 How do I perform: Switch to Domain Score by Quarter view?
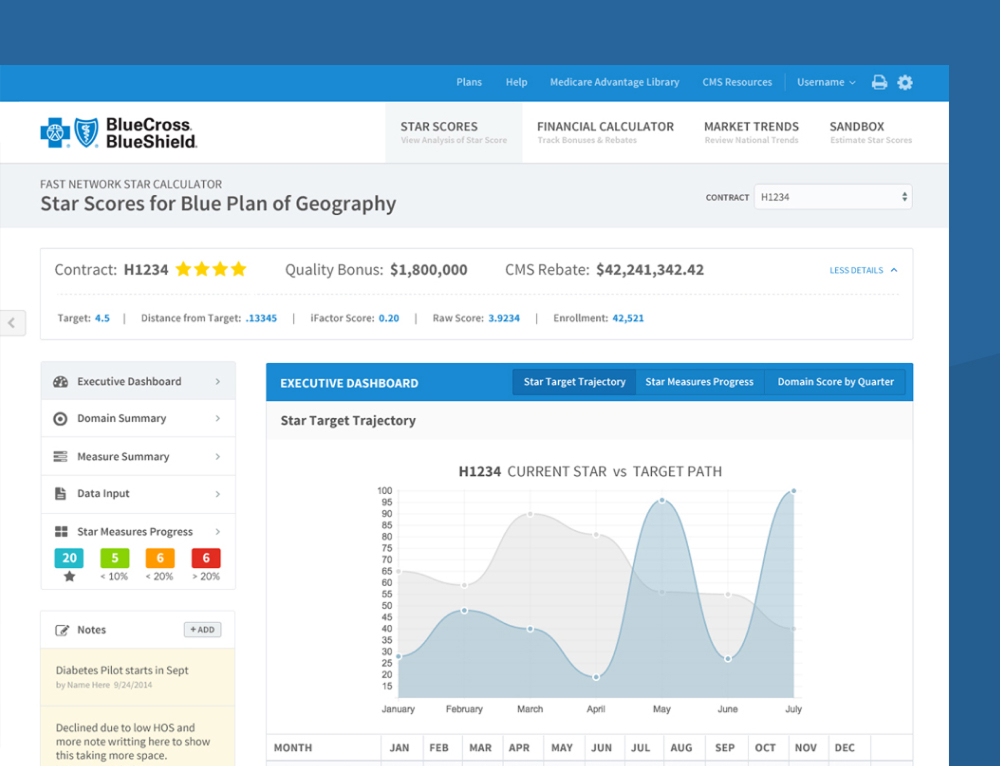835,382
